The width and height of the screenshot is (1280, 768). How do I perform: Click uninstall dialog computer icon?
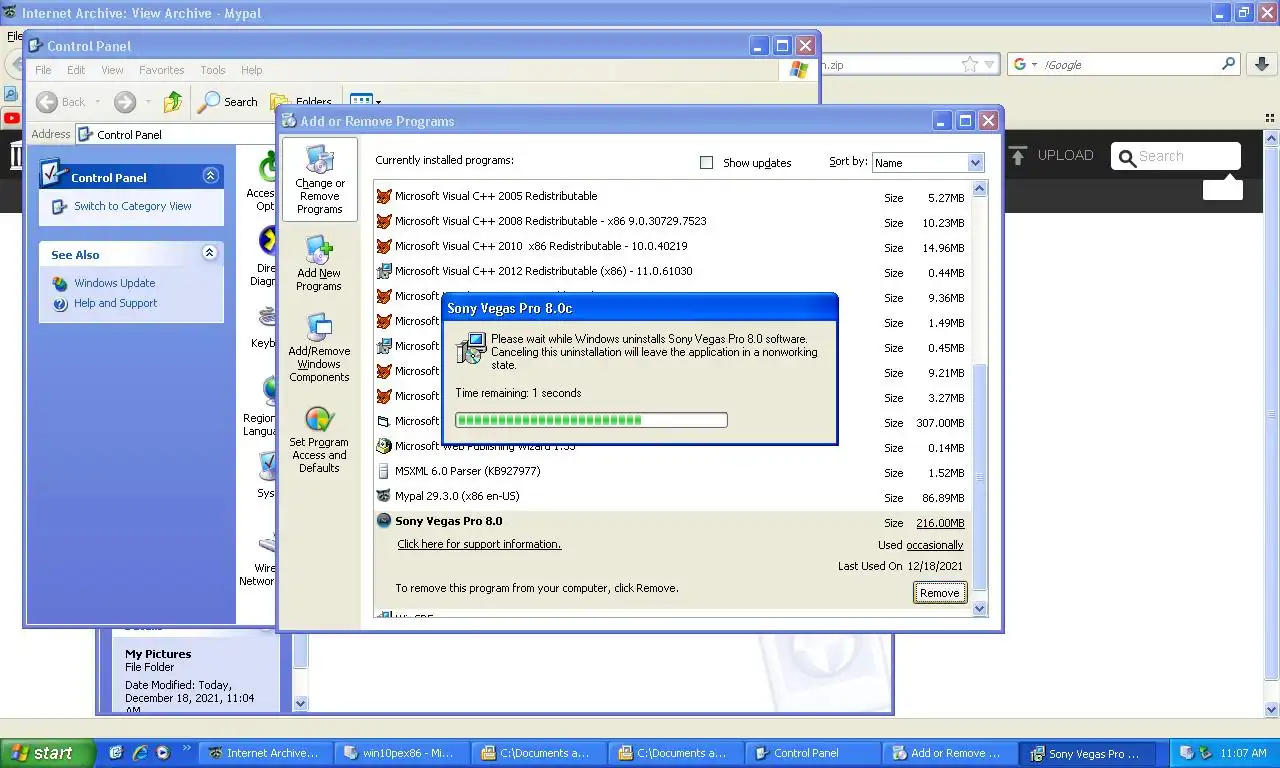click(470, 348)
